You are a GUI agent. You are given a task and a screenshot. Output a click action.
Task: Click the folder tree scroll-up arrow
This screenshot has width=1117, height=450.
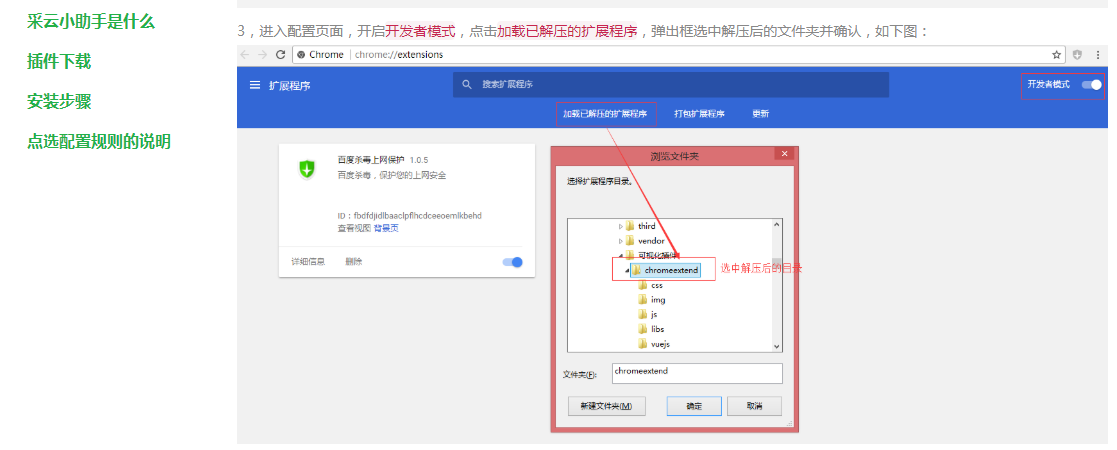[x=776, y=225]
